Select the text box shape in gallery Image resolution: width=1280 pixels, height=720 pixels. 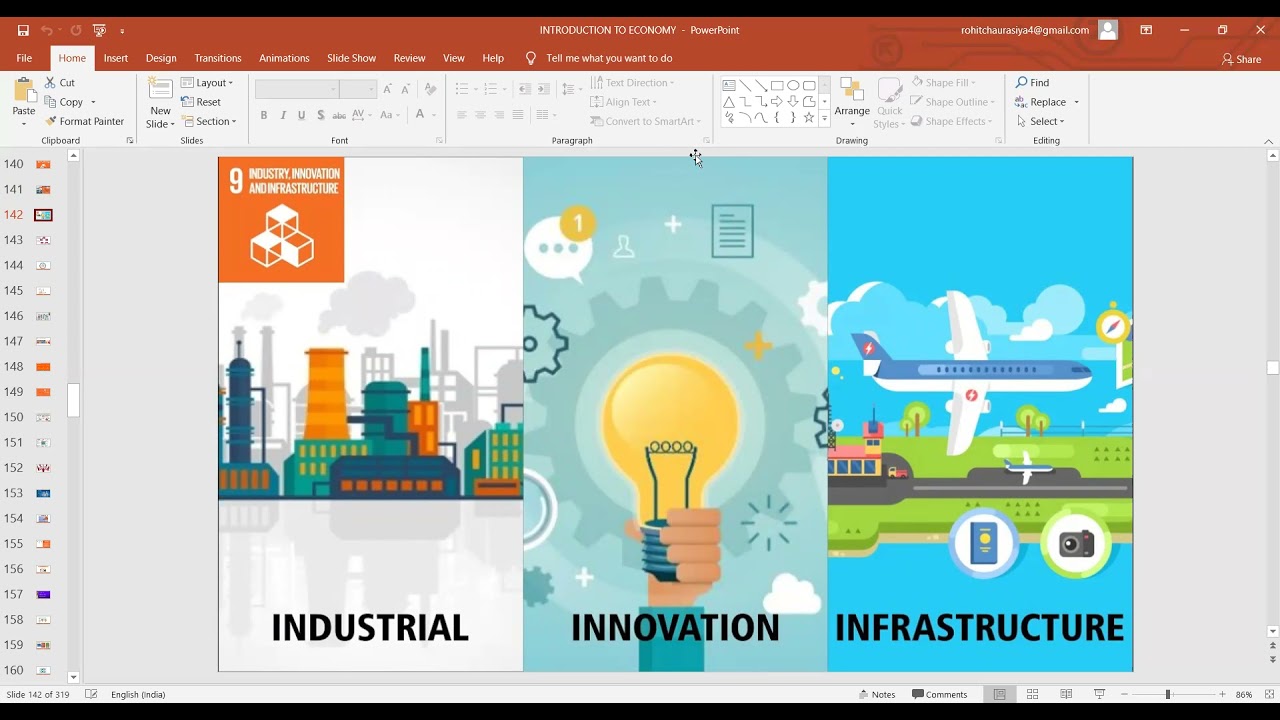729,86
